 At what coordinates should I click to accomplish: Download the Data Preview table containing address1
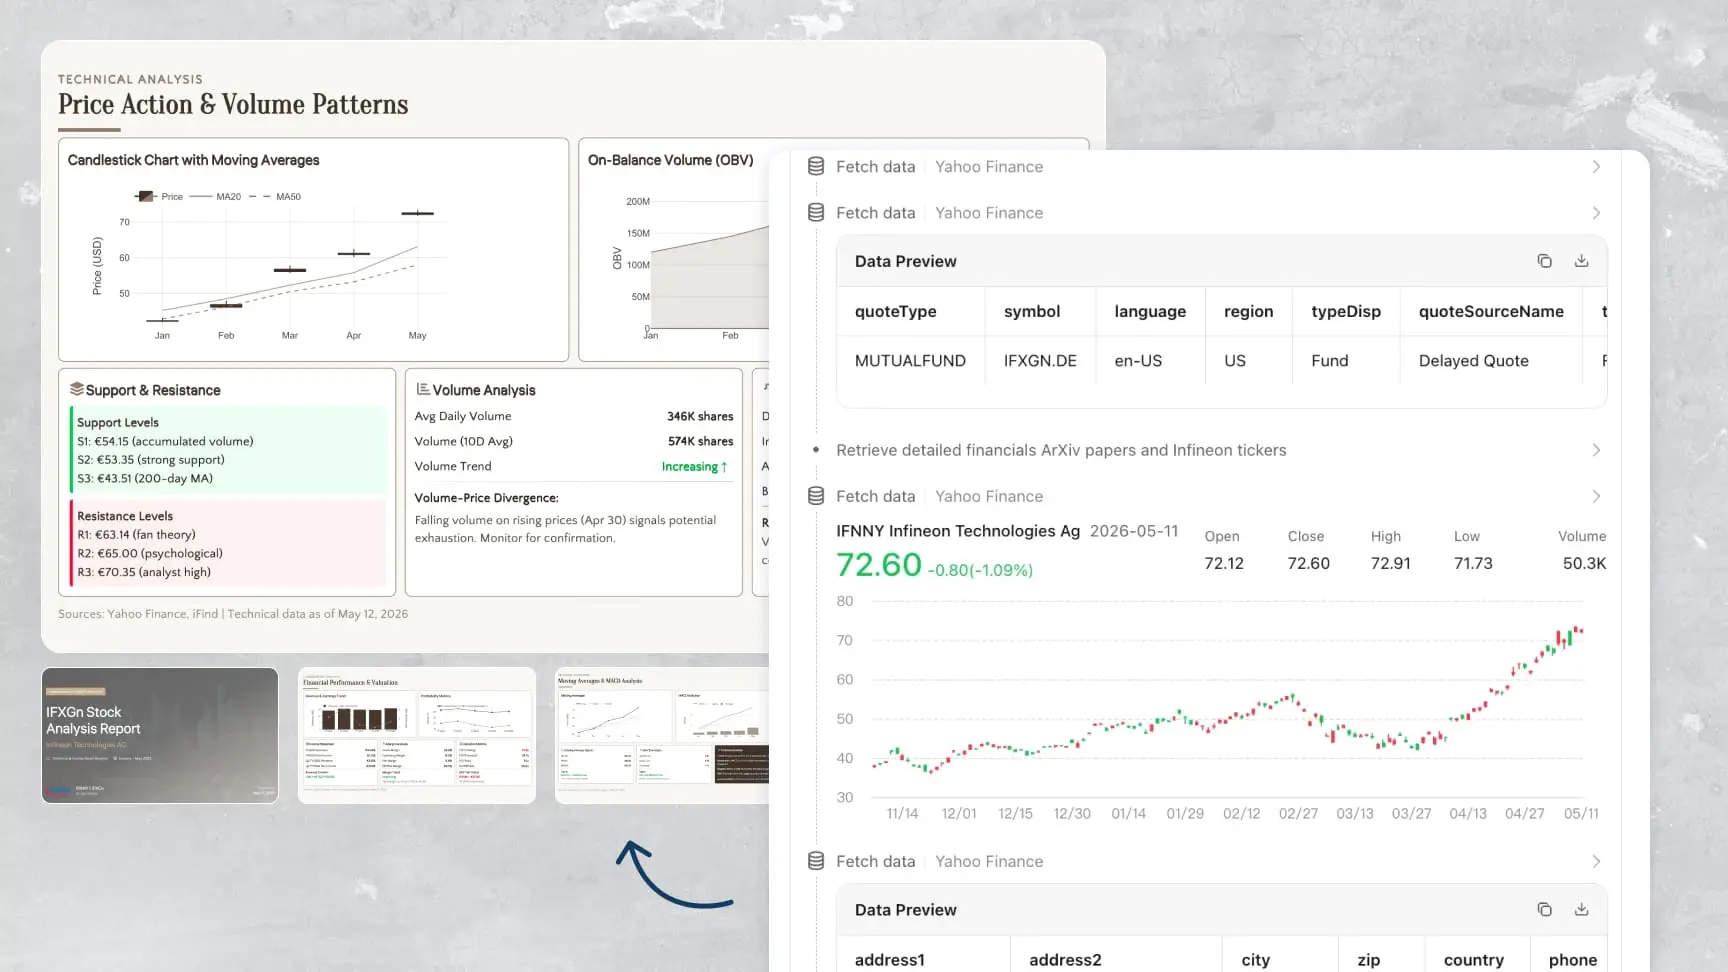[1581, 909]
